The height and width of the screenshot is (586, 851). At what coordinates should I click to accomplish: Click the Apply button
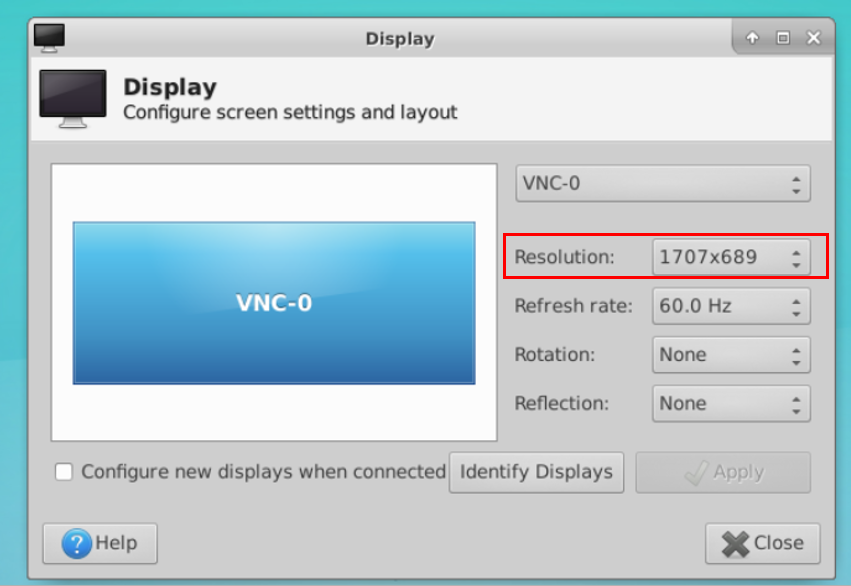[x=723, y=473]
